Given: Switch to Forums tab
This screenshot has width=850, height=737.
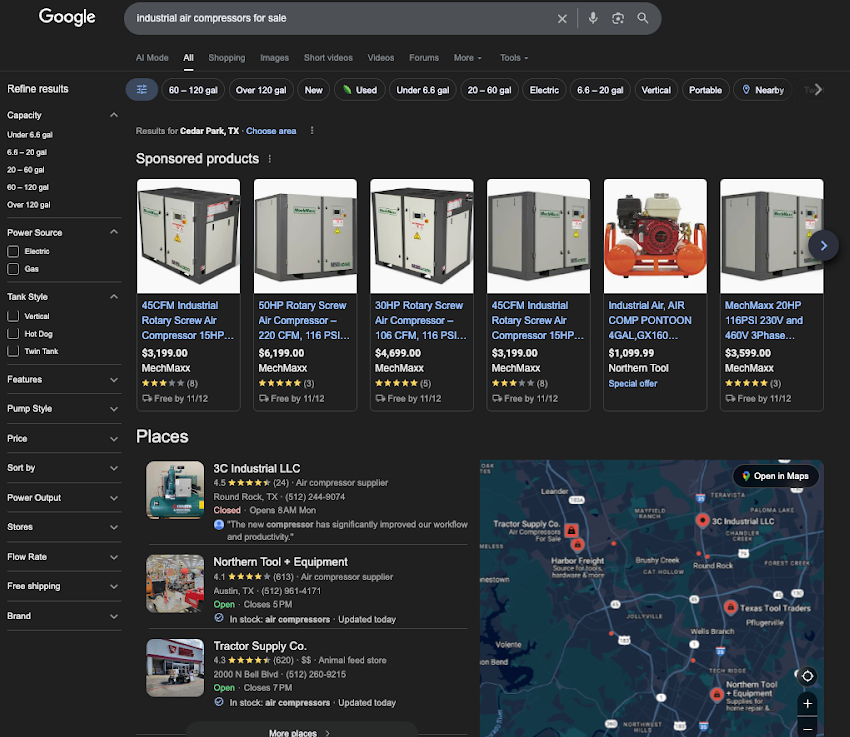Looking at the screenshot, I should tap(424, 57).
